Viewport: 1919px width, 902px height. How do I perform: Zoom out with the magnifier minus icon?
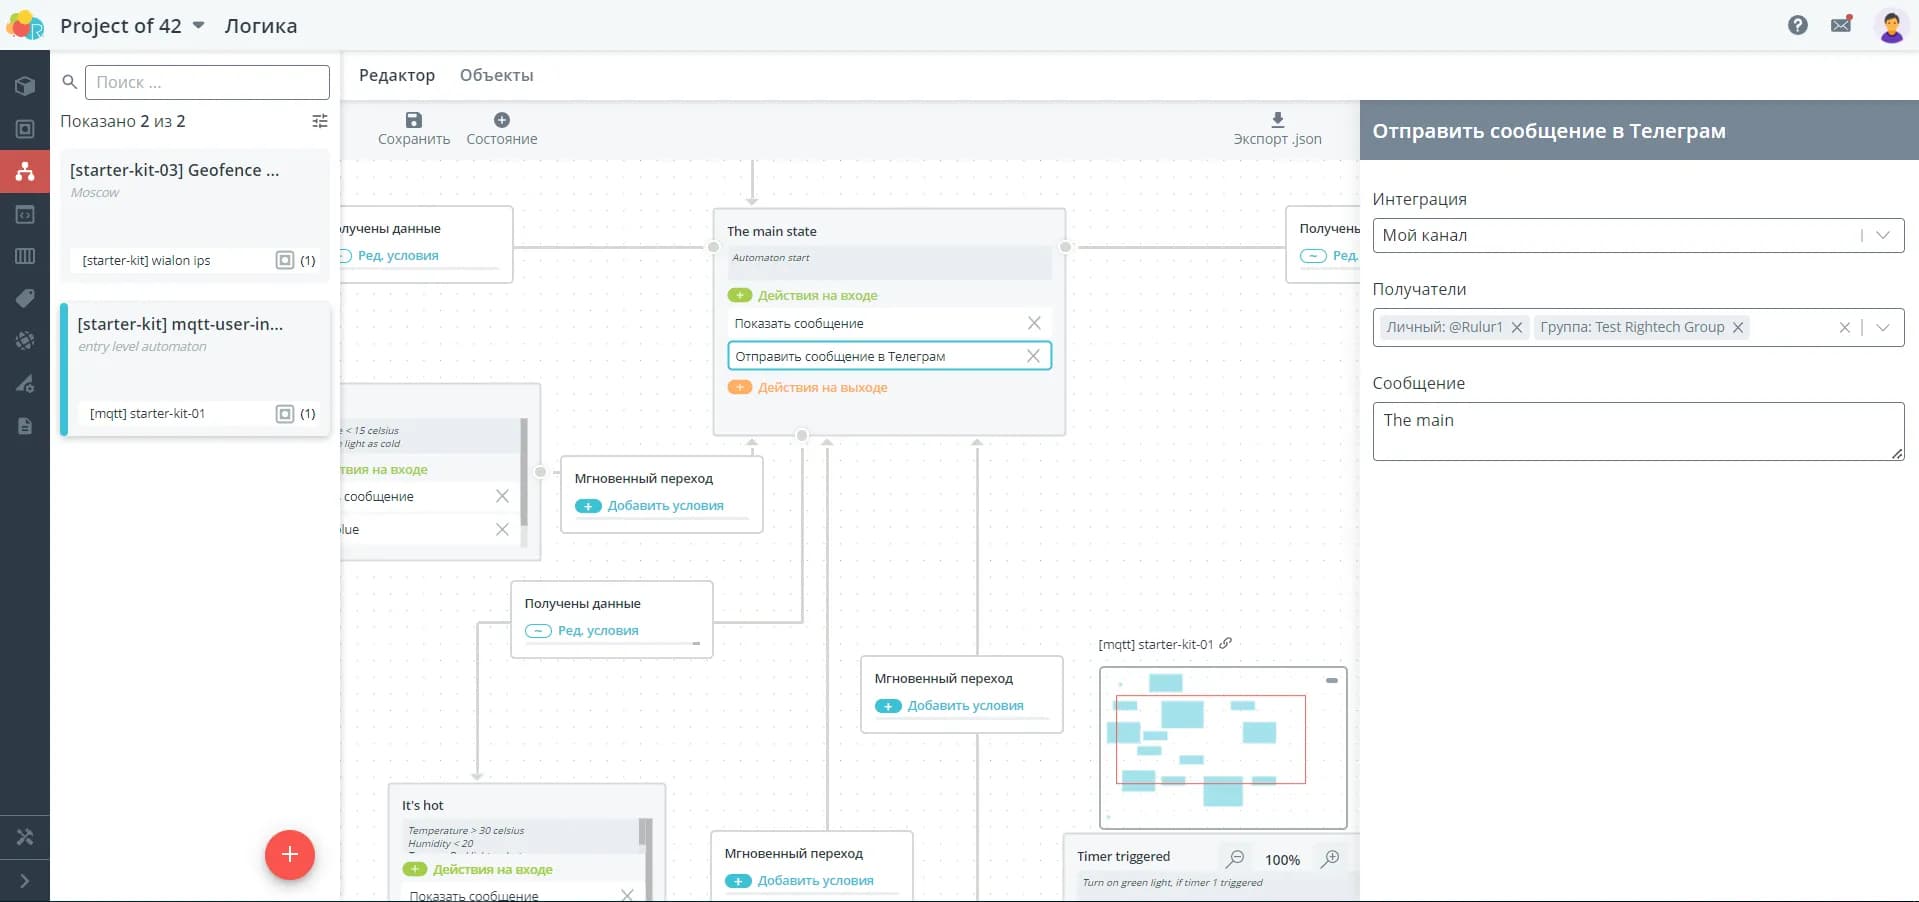click(x=1236, y=859)
